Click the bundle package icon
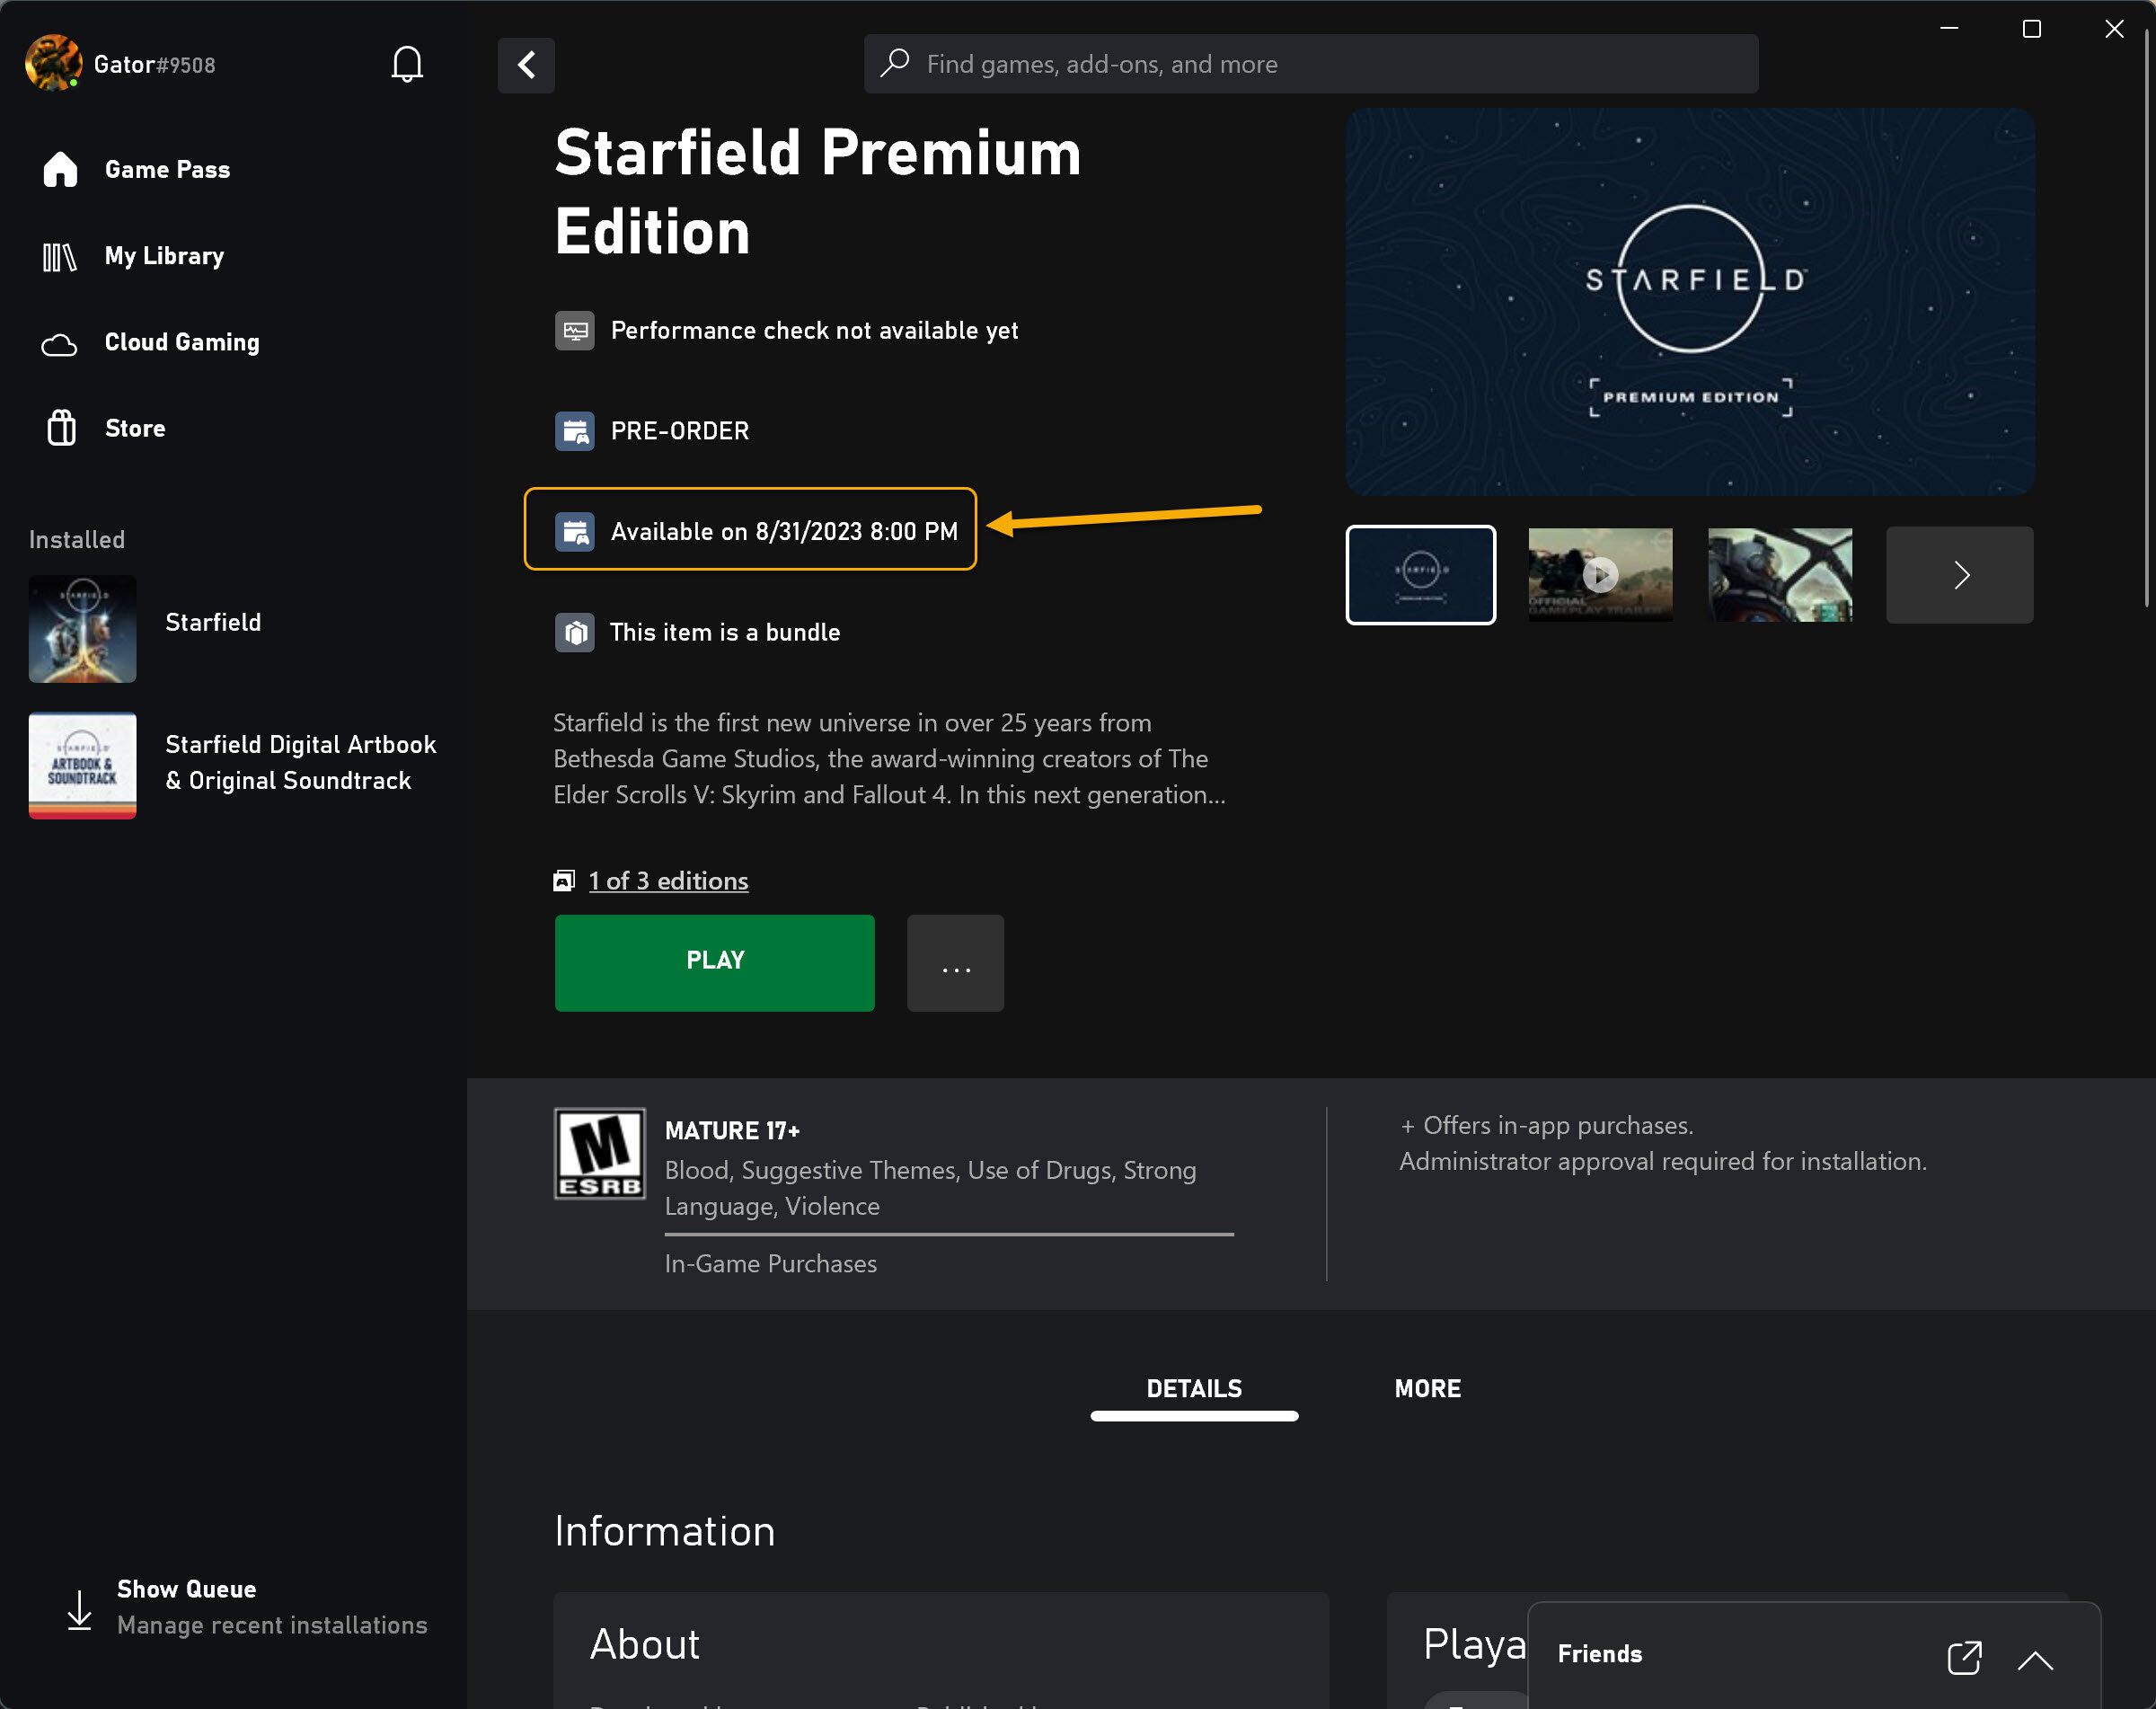Viewport: 2156px width, 1709px height. (x=575, y=632)
